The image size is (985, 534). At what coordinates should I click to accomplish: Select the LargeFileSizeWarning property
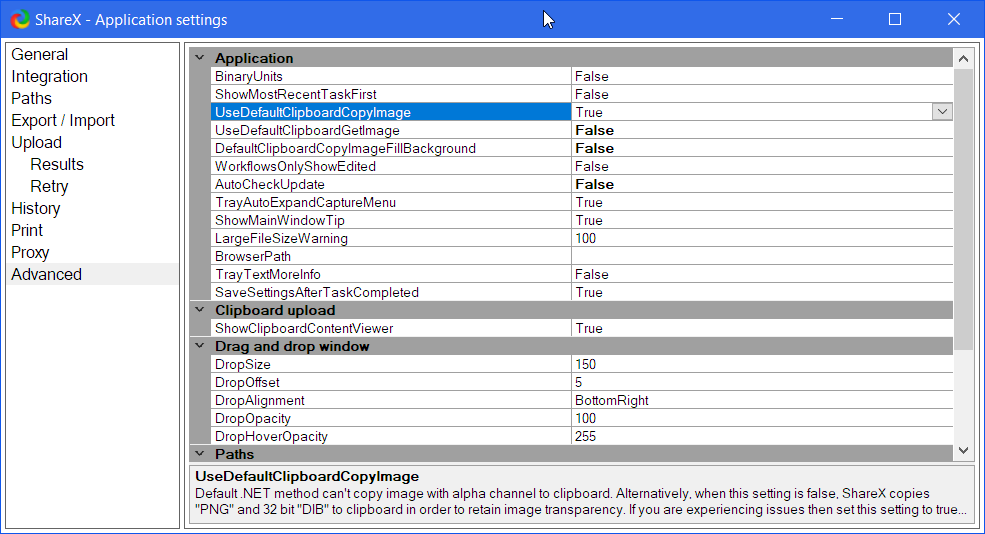[x=391, y=238]
